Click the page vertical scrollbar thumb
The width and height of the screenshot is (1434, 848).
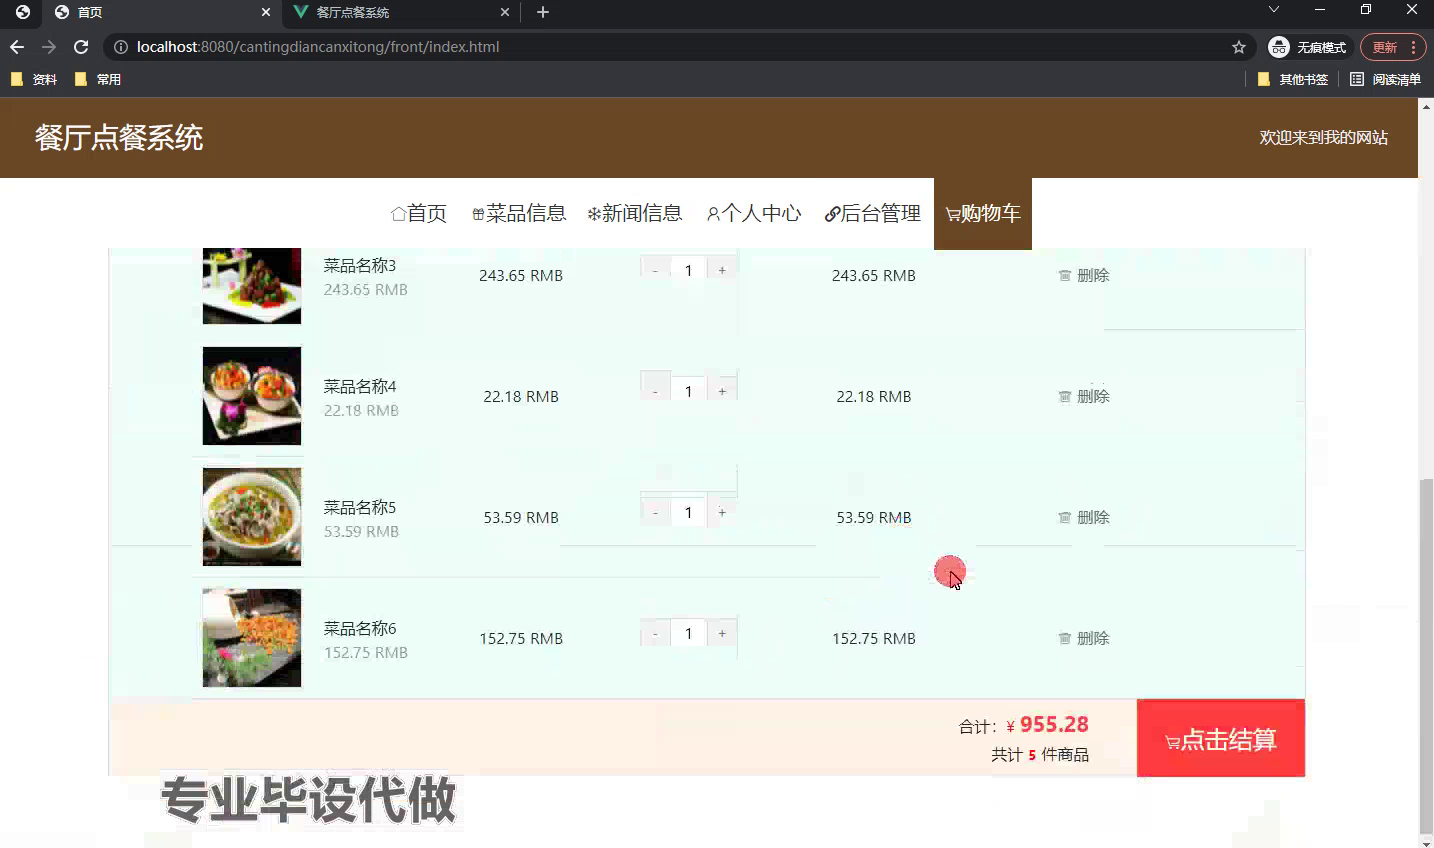pos(1425,656)
